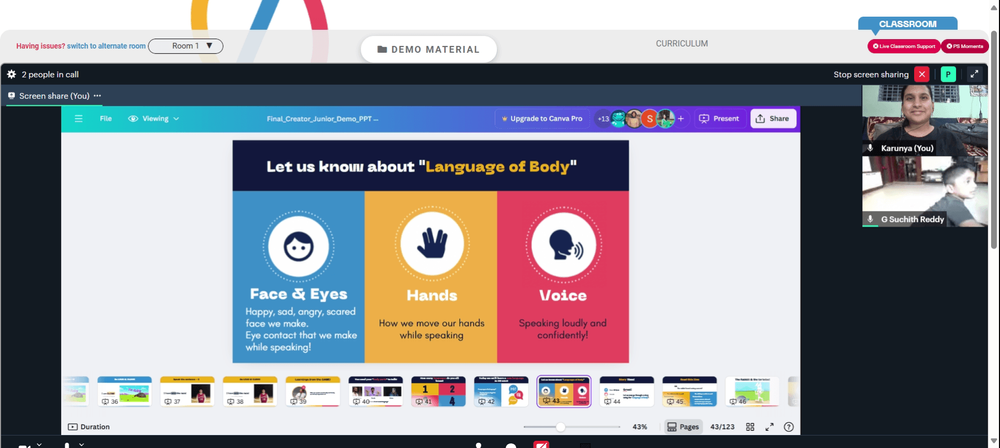The image size is (1000, 448).
Task: Click the Karunya (You) video tile
Action: pos(925,120)
